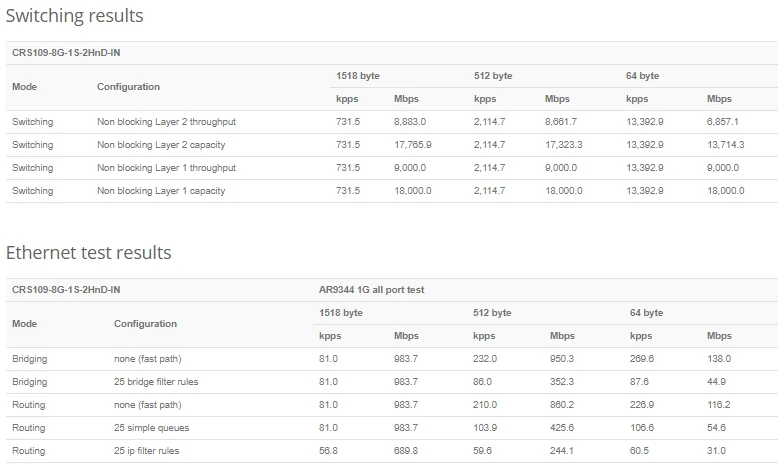Screen dimensions: 778x464
Task: Click the Non blocking Layer 1 throughput cell
Action: [x=166, y=168]
